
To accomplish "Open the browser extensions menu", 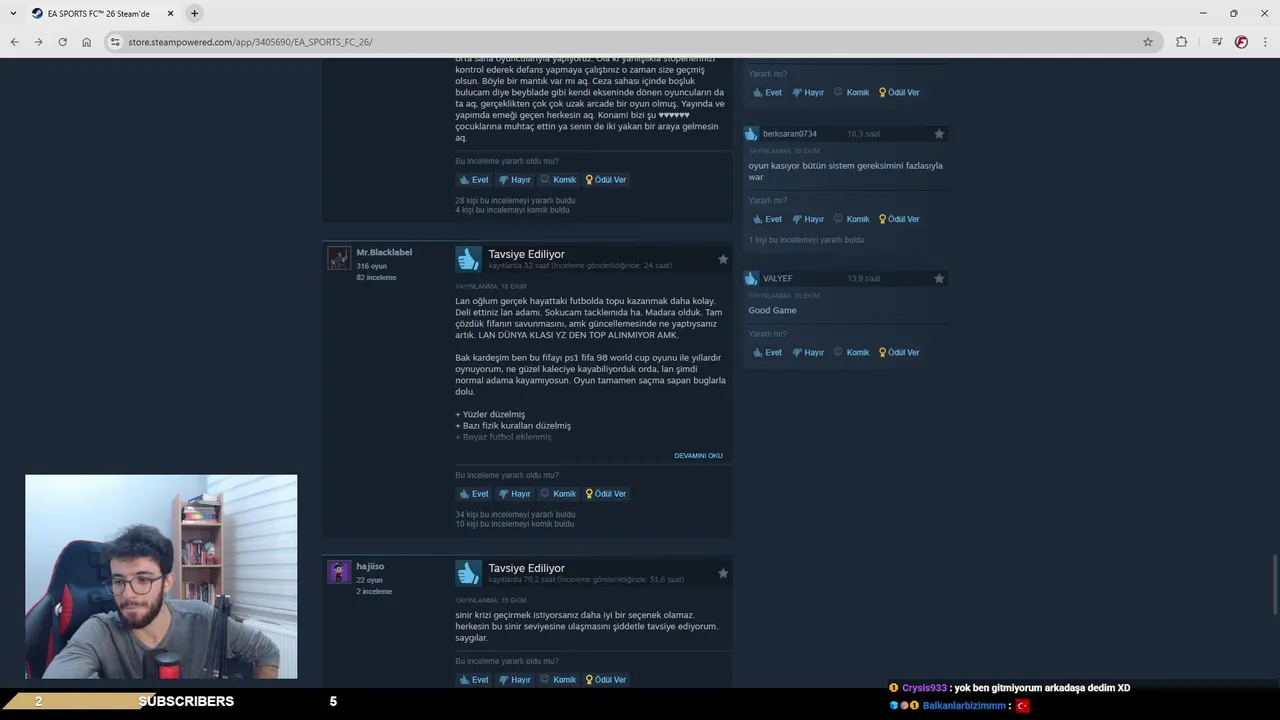I will [1182, 42].
